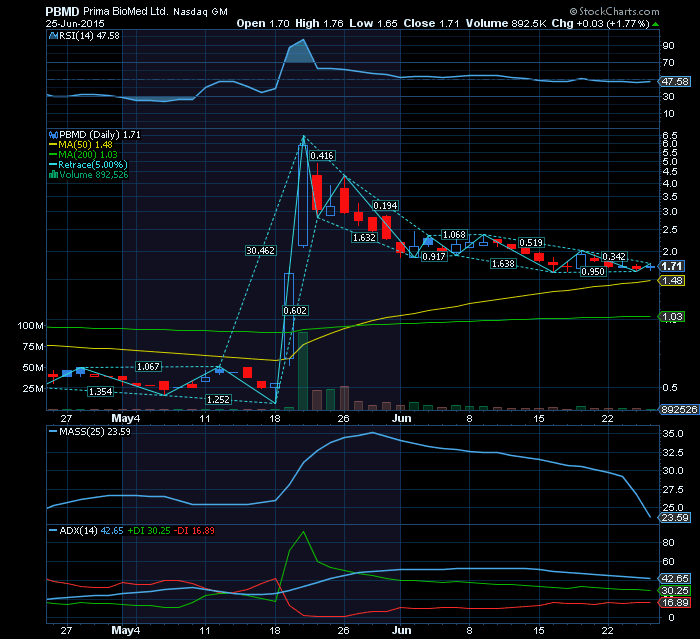Click the 0.194 retrace label
The image size is (700, 639).
click(385, 206)
